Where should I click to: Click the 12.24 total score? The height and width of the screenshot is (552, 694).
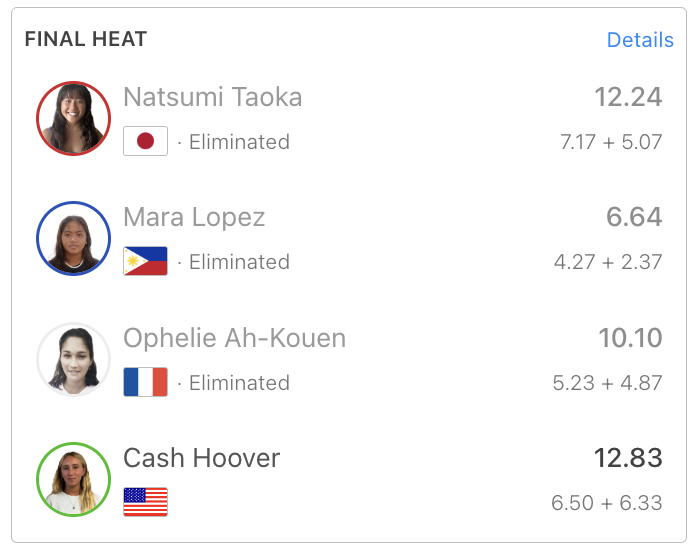click(628, 97)
